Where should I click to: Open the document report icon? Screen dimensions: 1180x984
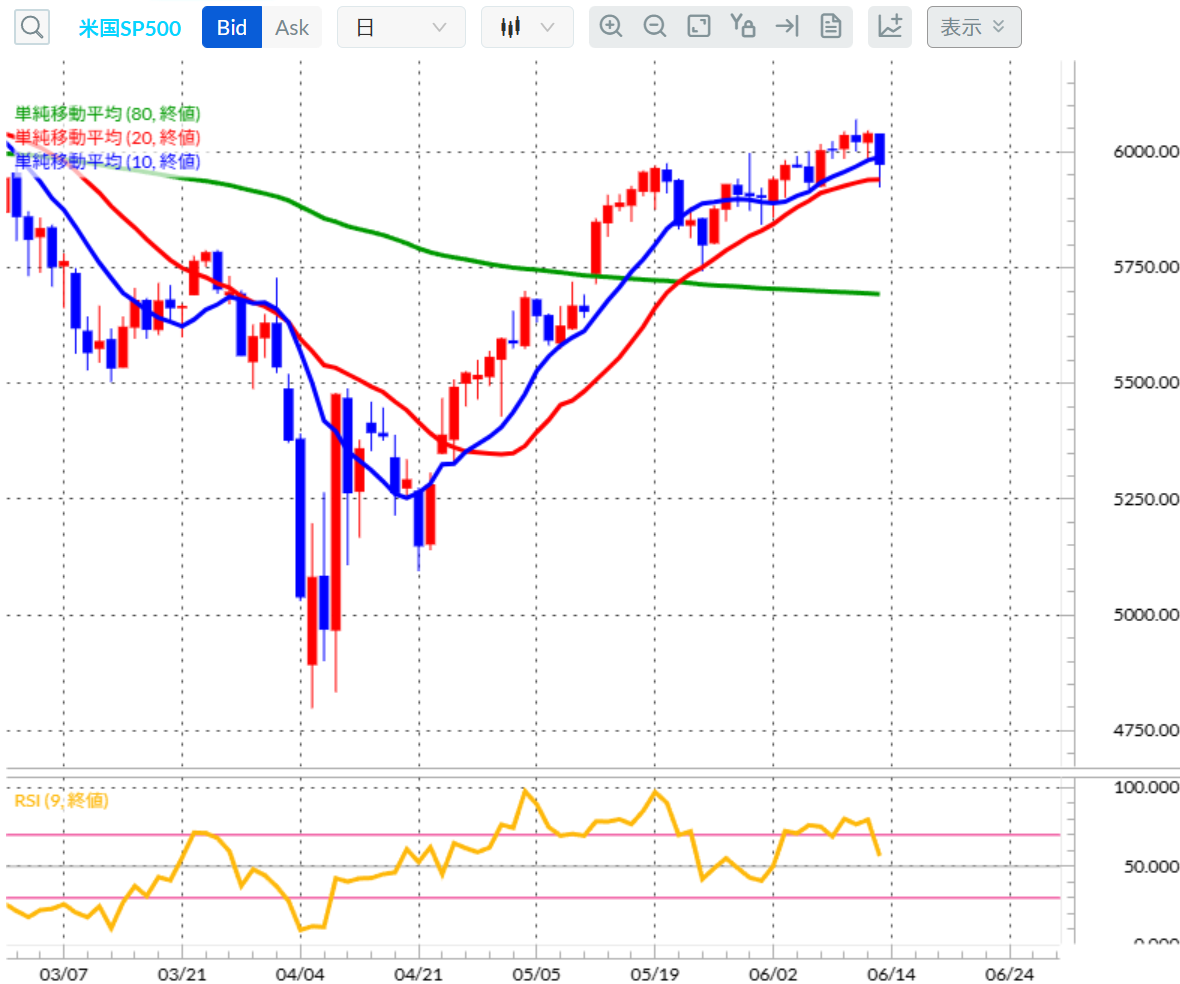[x=831, y=26]
